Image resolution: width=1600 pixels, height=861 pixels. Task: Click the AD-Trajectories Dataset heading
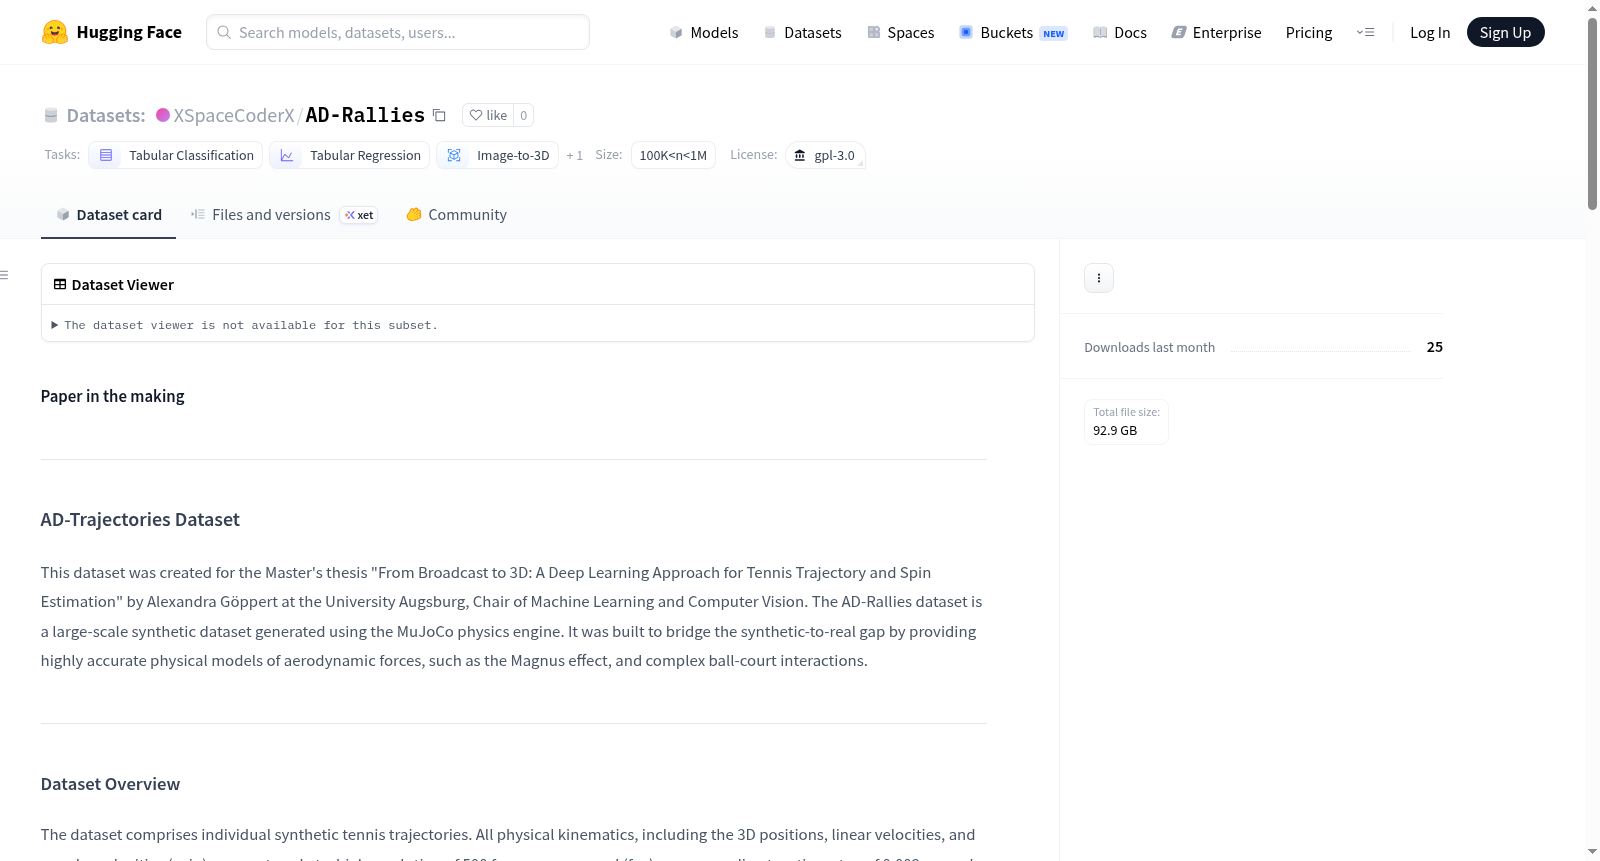coord(140,520)
